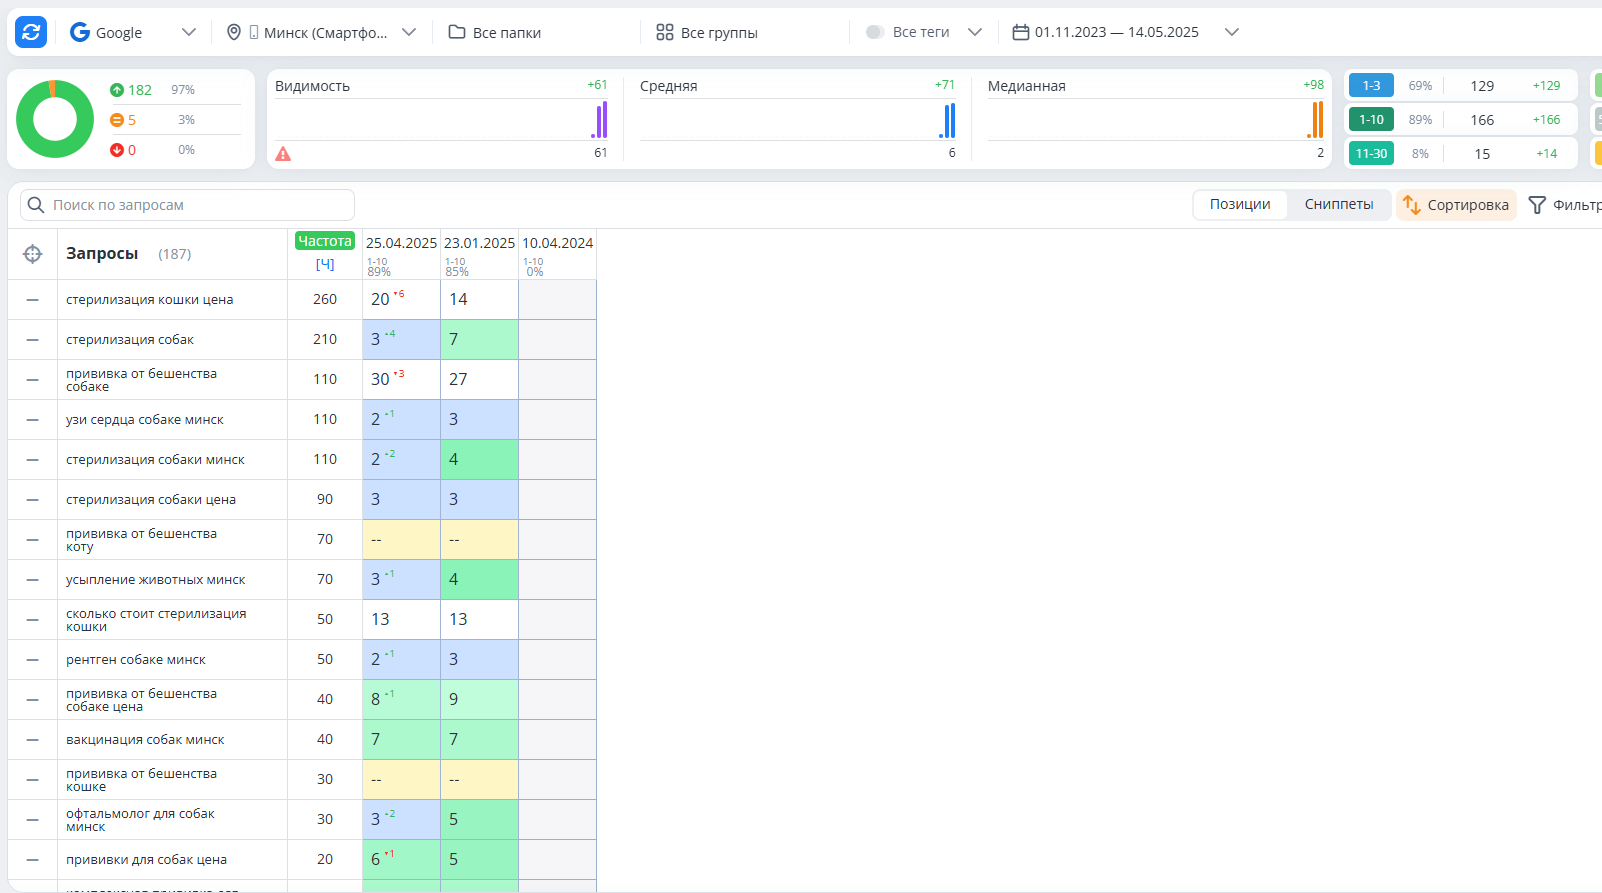Viewport: 1602px width, 893px height.
Task: Click the calendar icon next to the date range
Action: point(1020,32)
